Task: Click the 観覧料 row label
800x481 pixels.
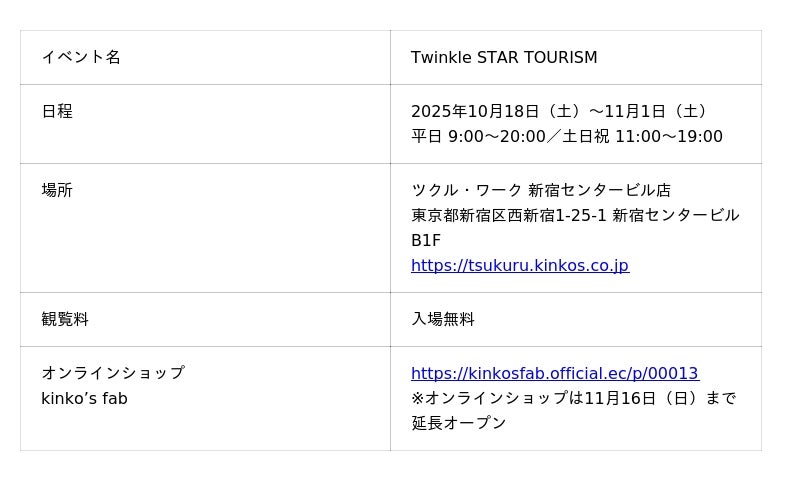Action: pos(65,320)
